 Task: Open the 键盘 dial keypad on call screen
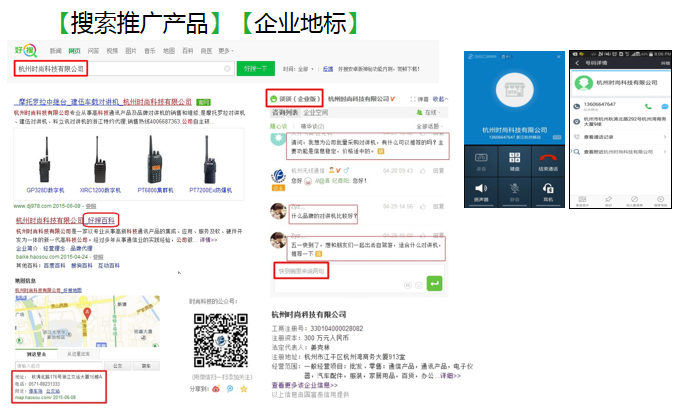(515, 161)
